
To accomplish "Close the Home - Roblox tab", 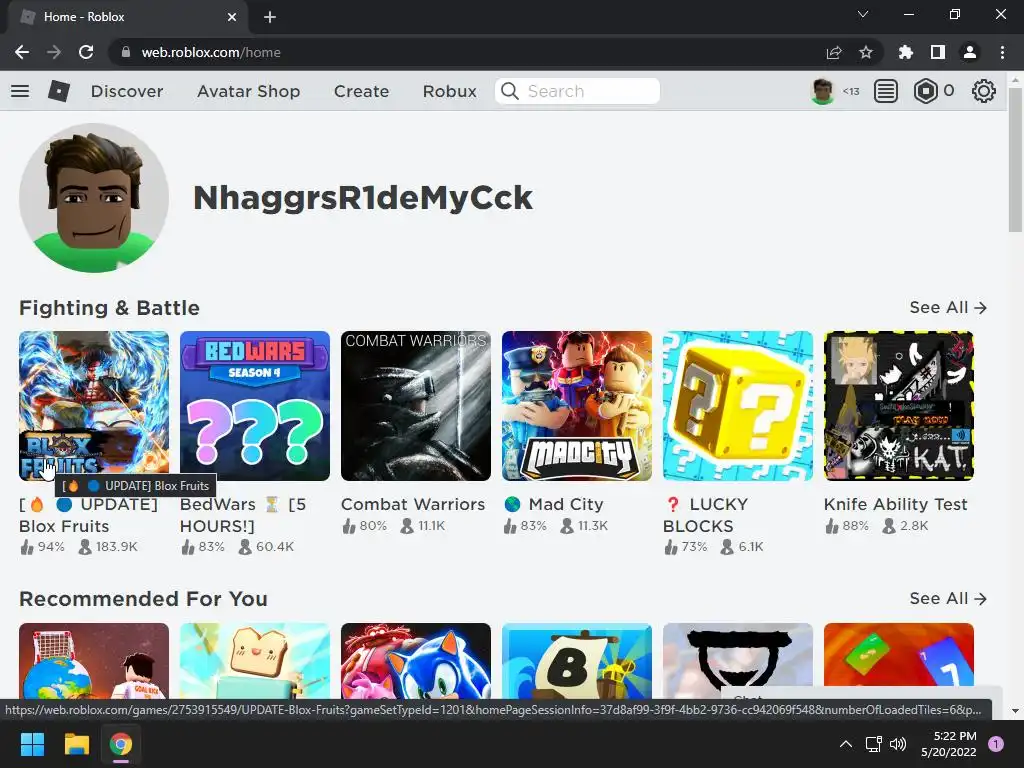I will [232, 17].
